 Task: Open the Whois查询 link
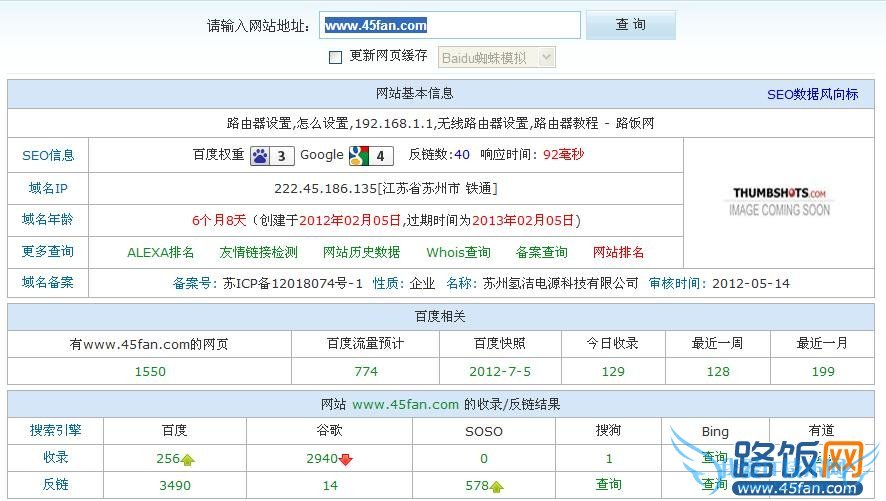point(458,252)
